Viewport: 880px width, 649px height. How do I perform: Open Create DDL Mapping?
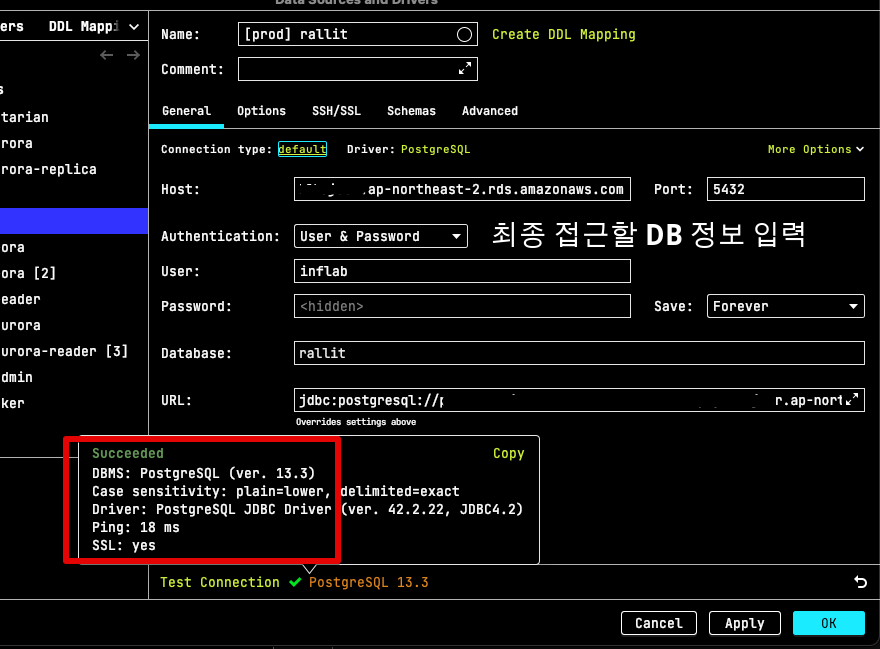[x=563, y=34]
